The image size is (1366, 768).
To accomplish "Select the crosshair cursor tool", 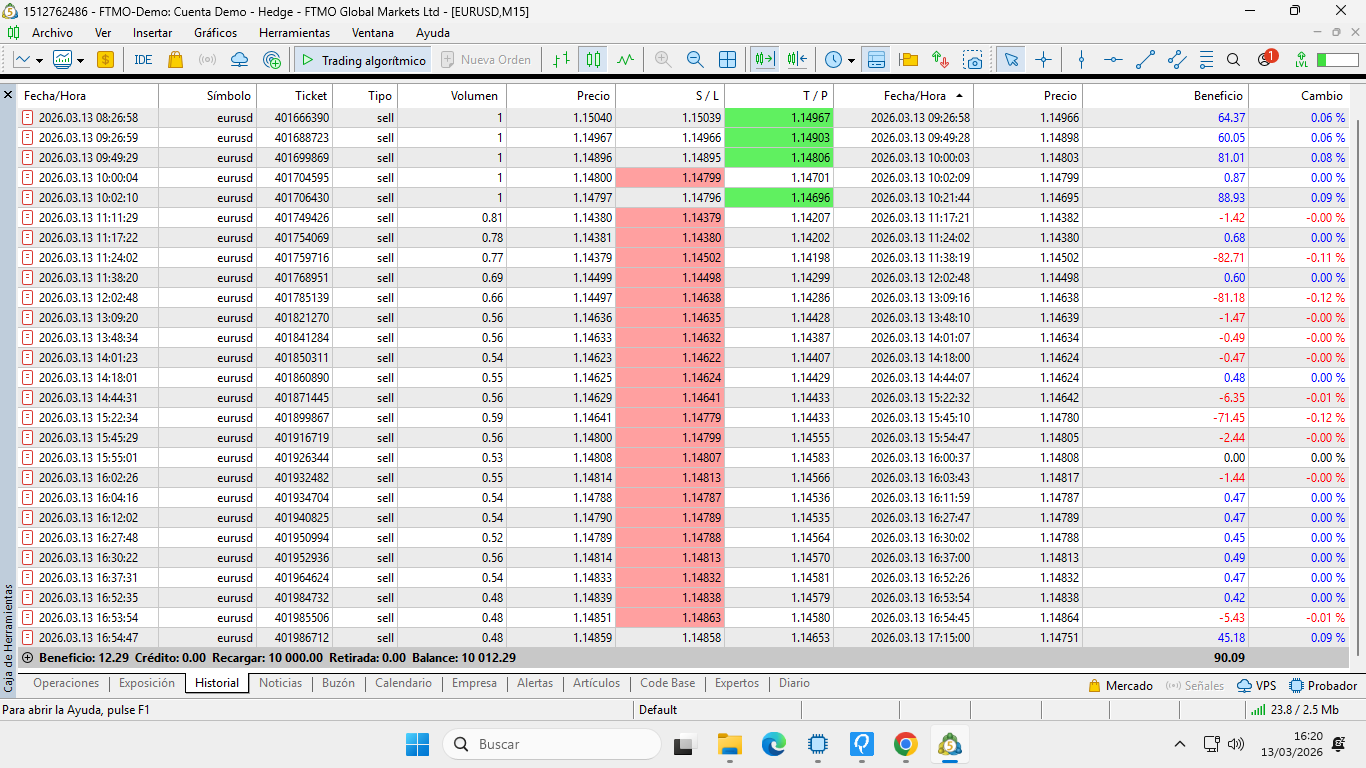I will [x=1044, y=60].
